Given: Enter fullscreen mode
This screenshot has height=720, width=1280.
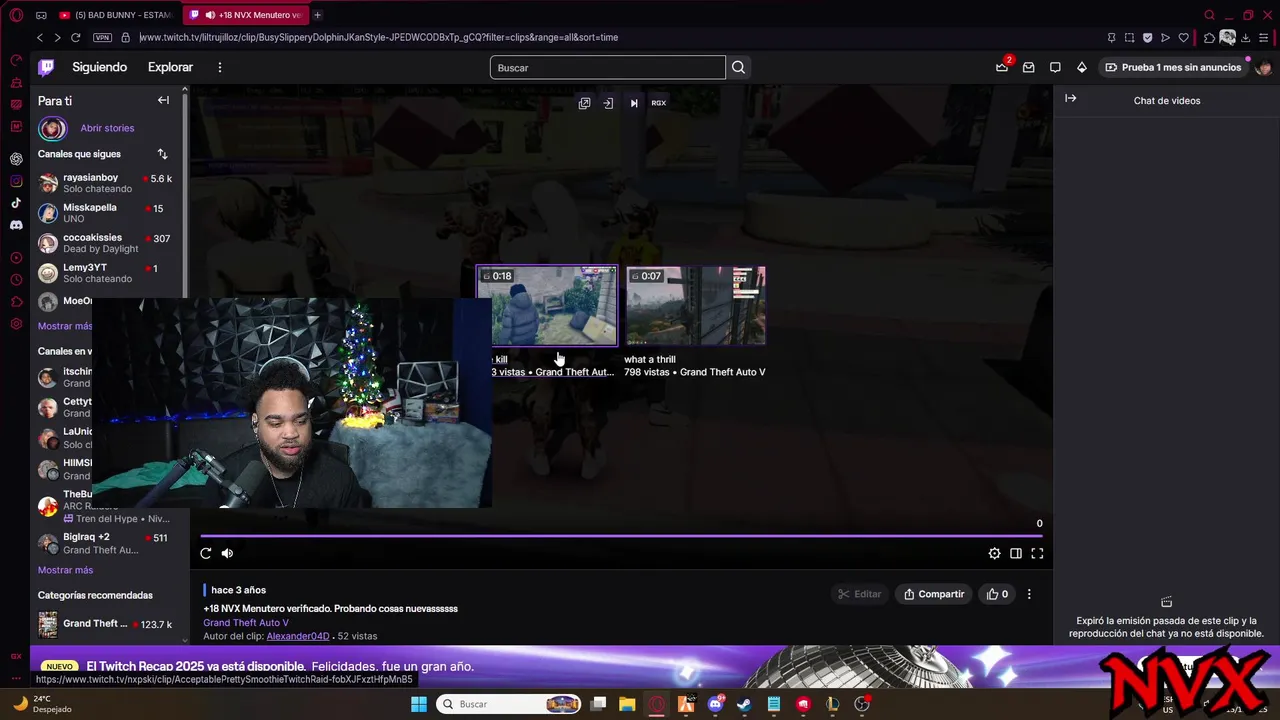Looking at the screenshot, I should tap(1037, 553).
